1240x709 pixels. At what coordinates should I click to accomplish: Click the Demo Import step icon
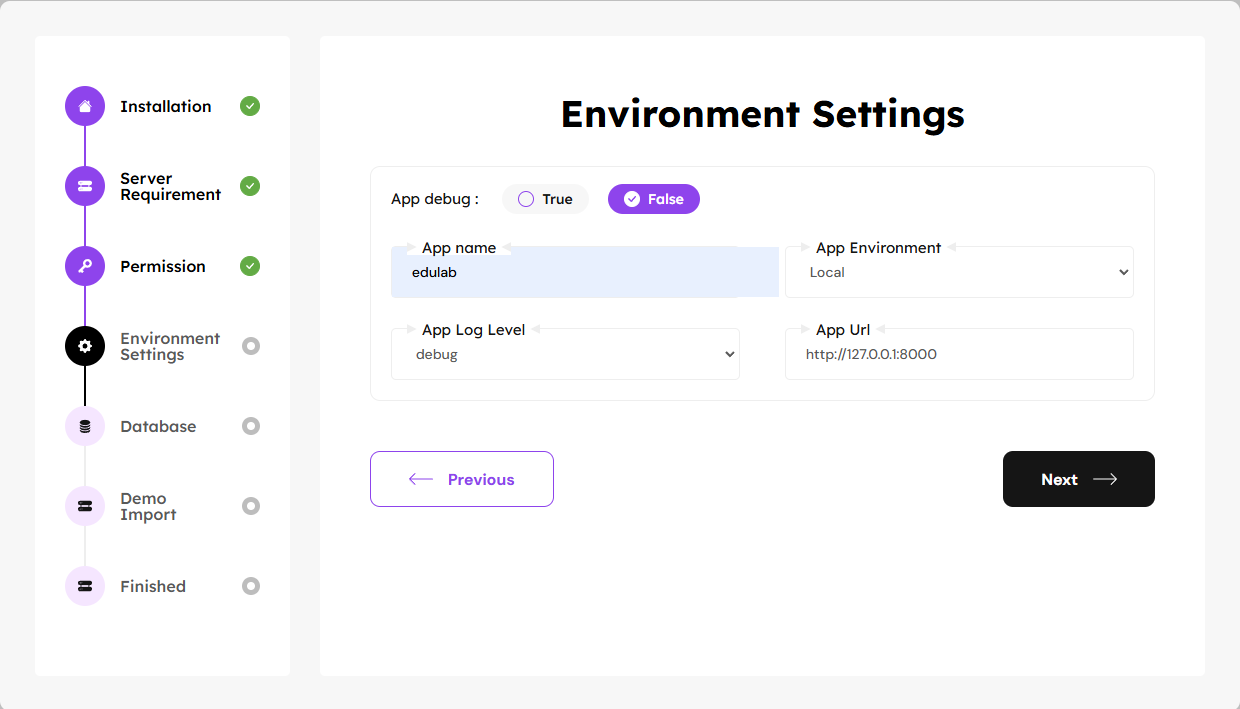click(85, 506)
